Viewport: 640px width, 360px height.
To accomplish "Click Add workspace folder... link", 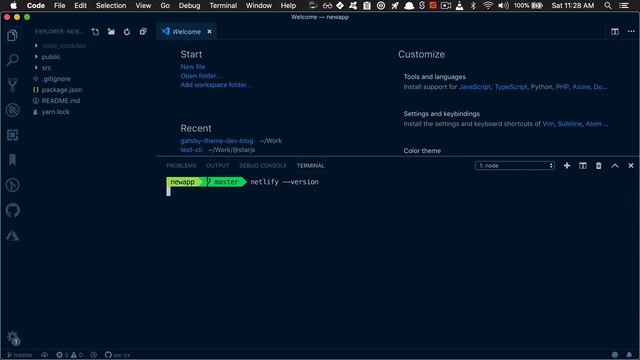I will pyautogui.click(x=216, y=85).
